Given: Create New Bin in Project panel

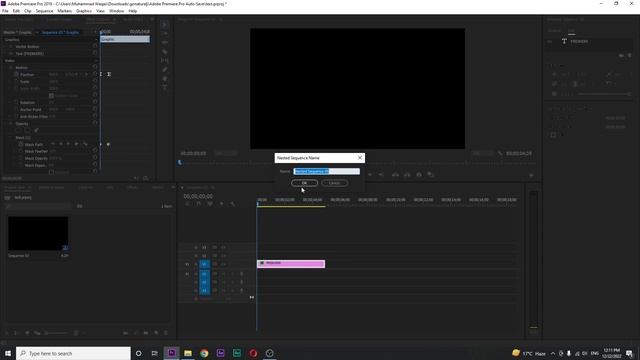Looking at the screenshot, I should tap(146, 333).
